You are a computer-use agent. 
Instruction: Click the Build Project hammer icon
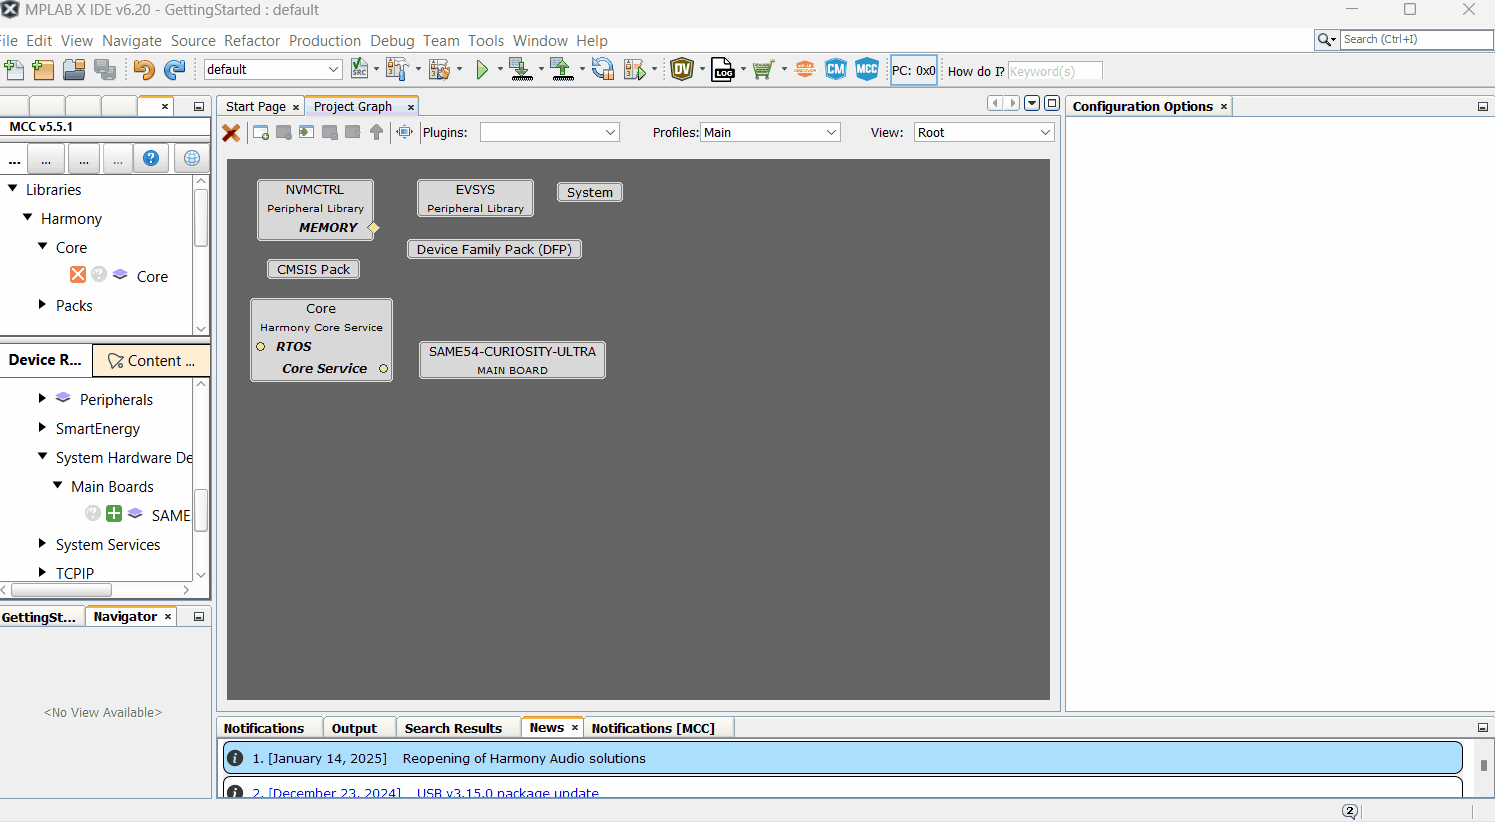click(x=397, y=69)
